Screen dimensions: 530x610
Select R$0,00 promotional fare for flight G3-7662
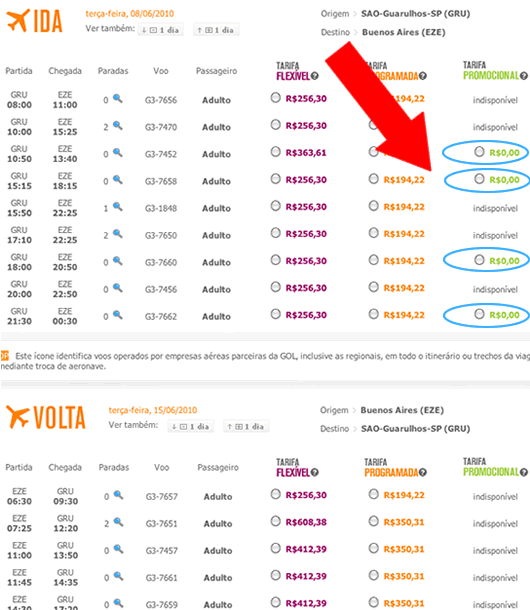[x=479, y=314]
